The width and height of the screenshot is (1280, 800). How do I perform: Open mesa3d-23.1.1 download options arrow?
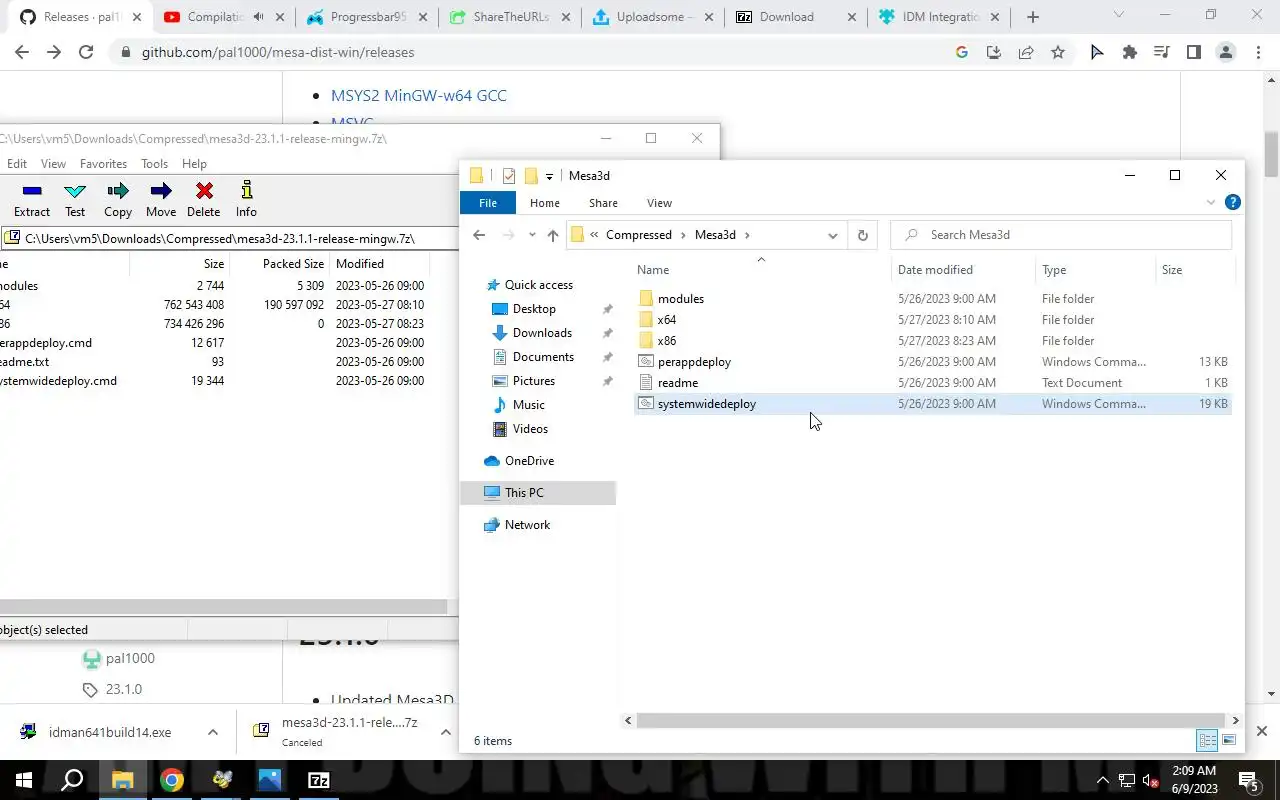click(x=446, y=732)
